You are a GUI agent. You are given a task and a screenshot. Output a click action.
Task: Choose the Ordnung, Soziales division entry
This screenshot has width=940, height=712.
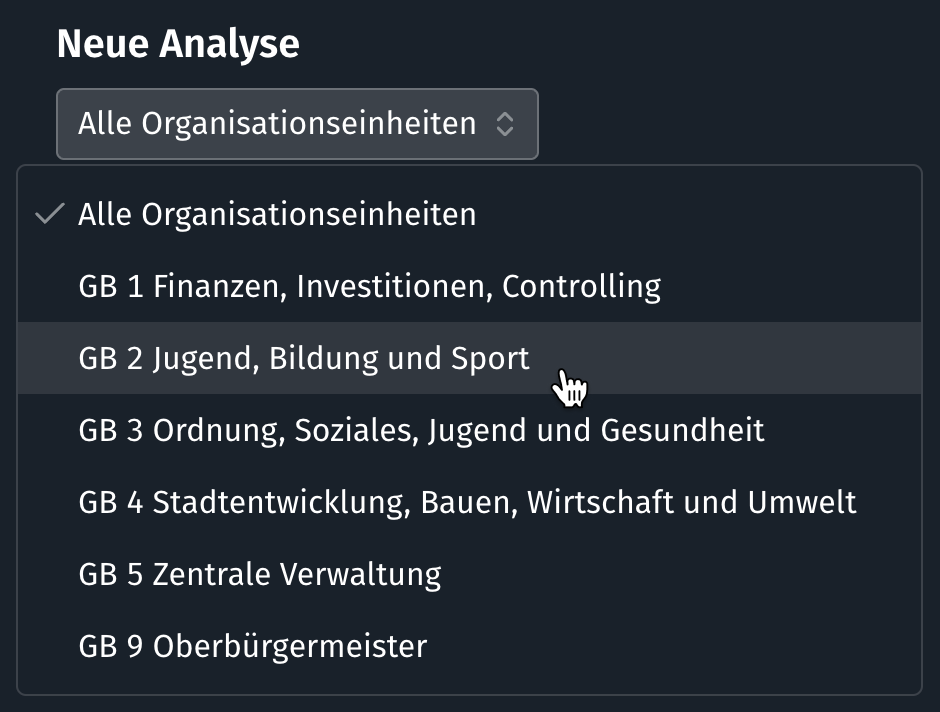point(421,430)
